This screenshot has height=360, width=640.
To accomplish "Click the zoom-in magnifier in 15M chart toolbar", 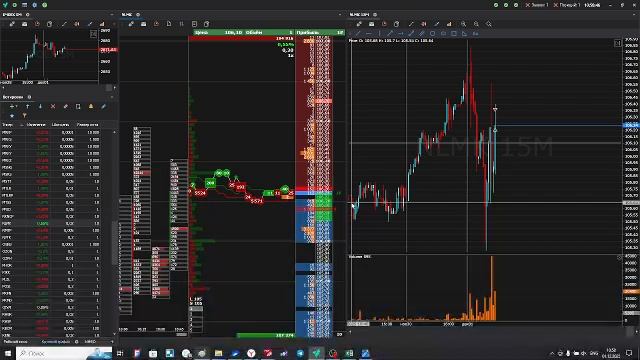I will tap(464, 24).
